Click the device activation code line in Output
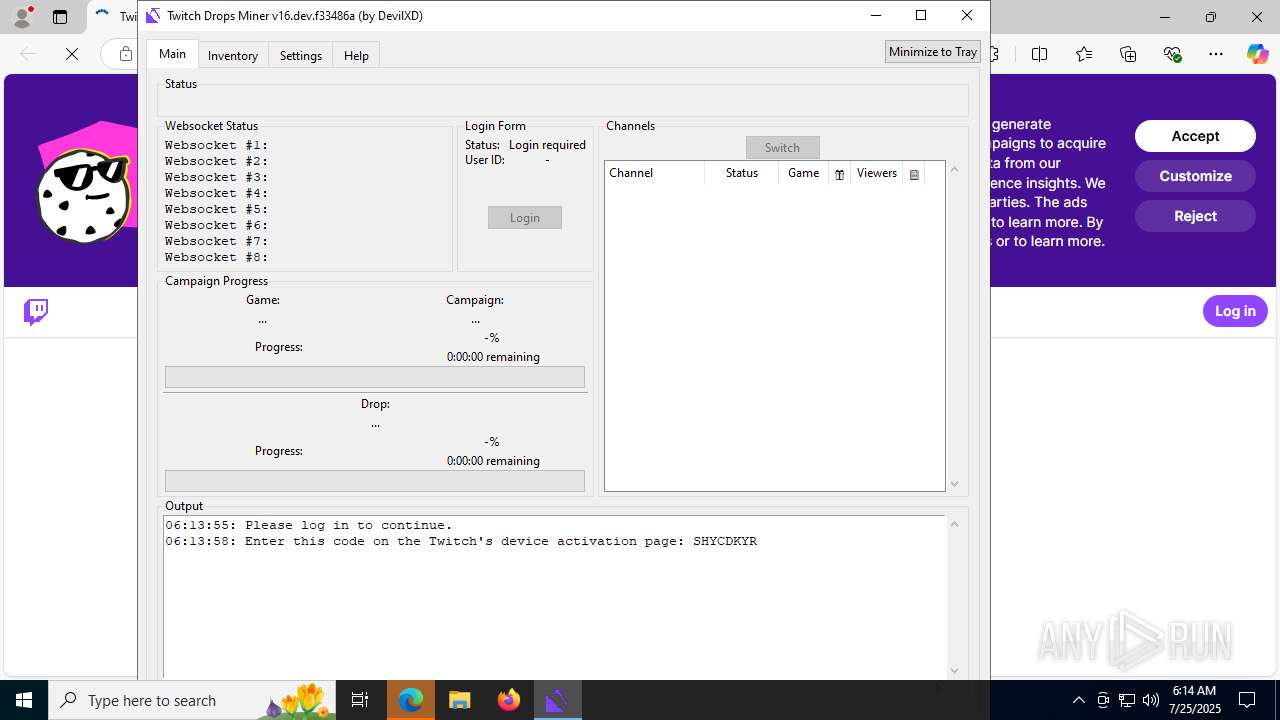This screenshot has width=1280, height=720. coord(461,541)
